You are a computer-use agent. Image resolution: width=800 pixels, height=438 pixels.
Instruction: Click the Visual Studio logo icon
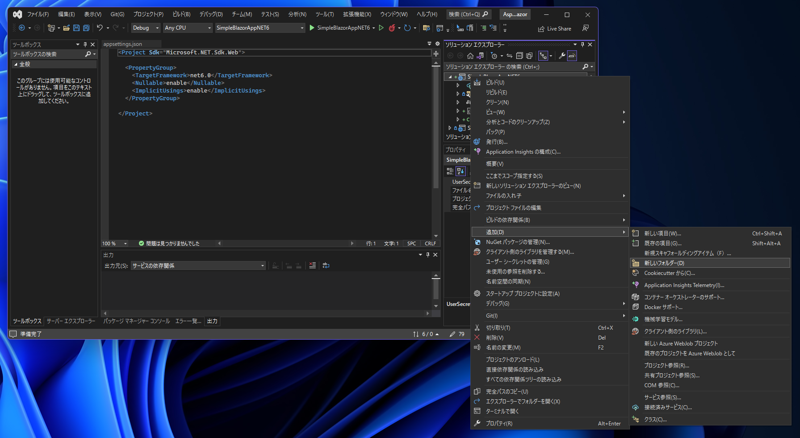17,14
